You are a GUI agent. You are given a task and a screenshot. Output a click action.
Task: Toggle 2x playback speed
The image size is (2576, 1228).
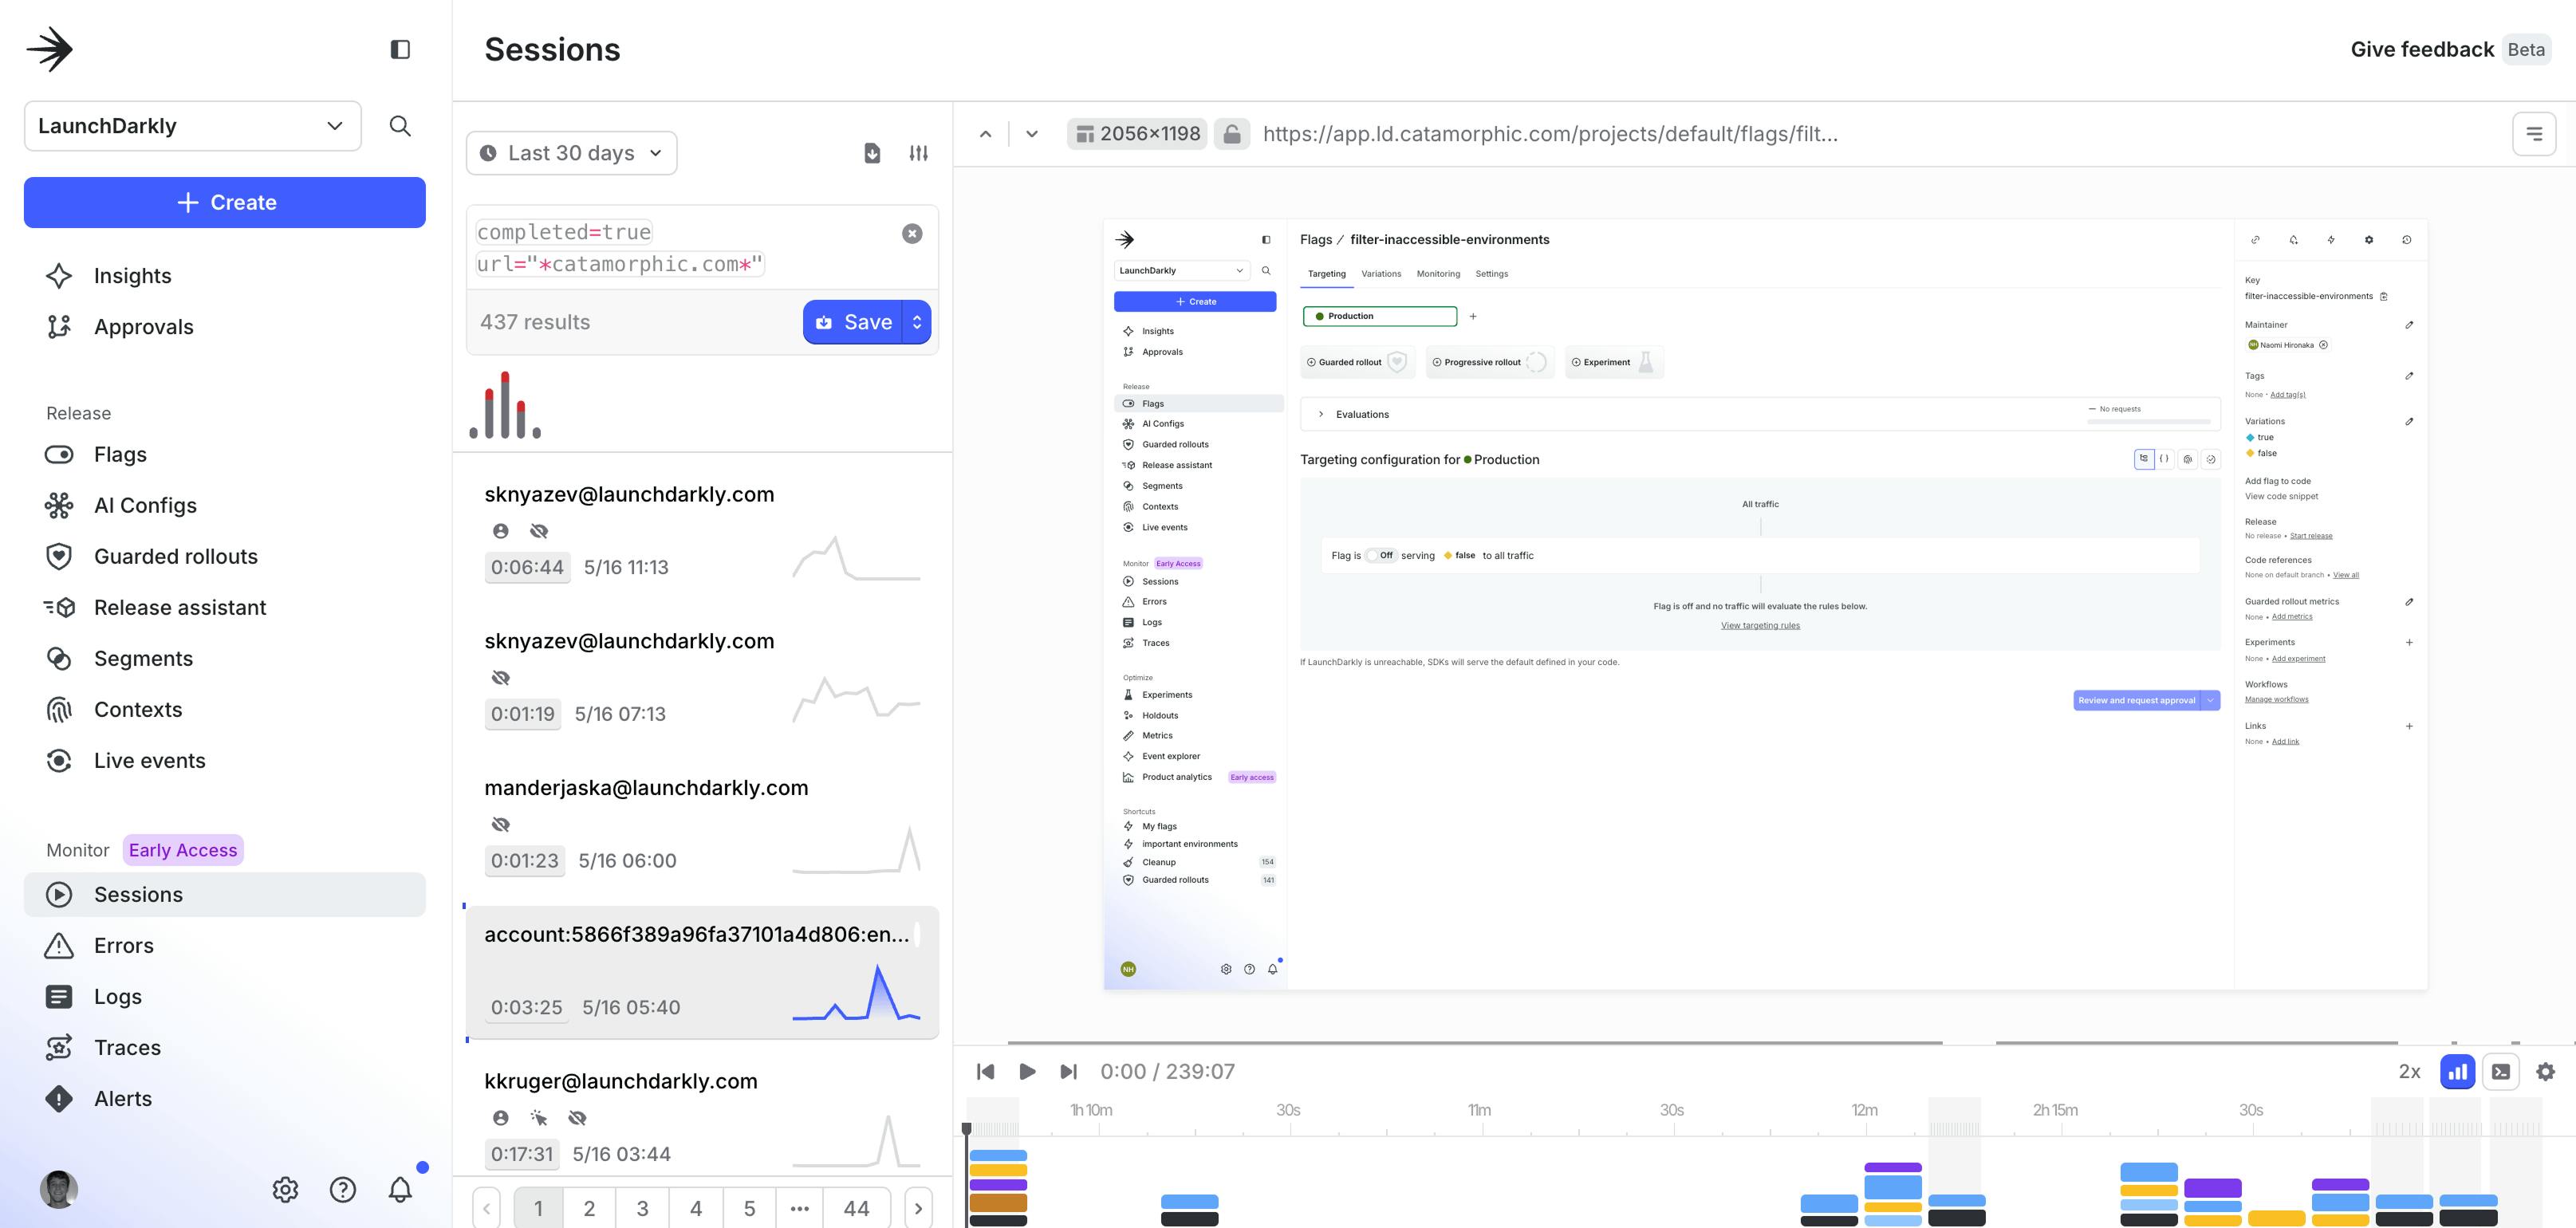[x=2409, y=1071]
